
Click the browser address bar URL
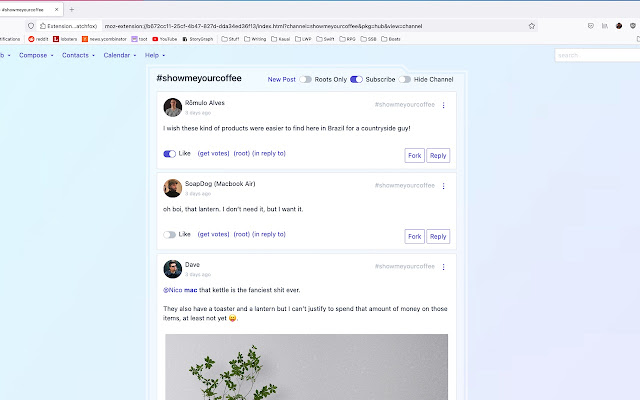pyautogui.click(x=263, y=26)
